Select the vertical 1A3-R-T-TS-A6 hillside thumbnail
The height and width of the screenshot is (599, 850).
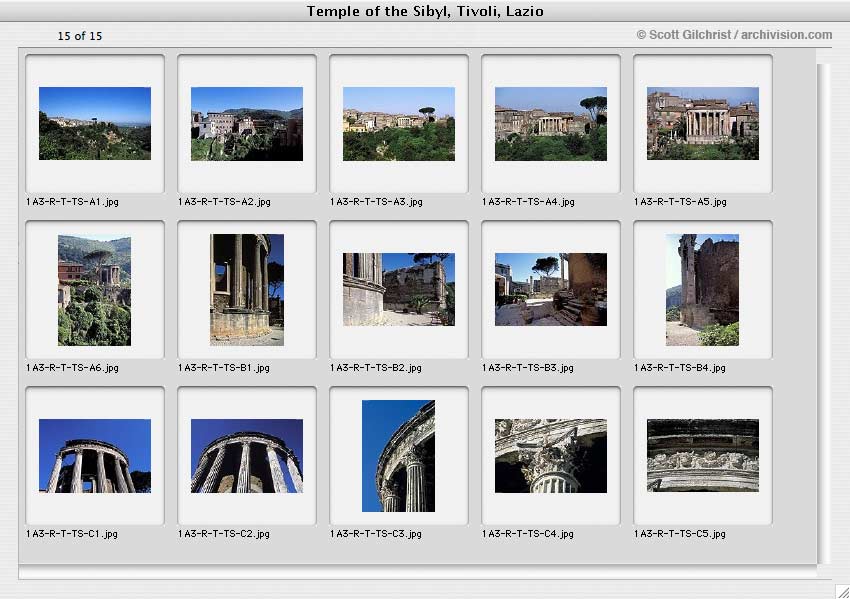(94, 290)
